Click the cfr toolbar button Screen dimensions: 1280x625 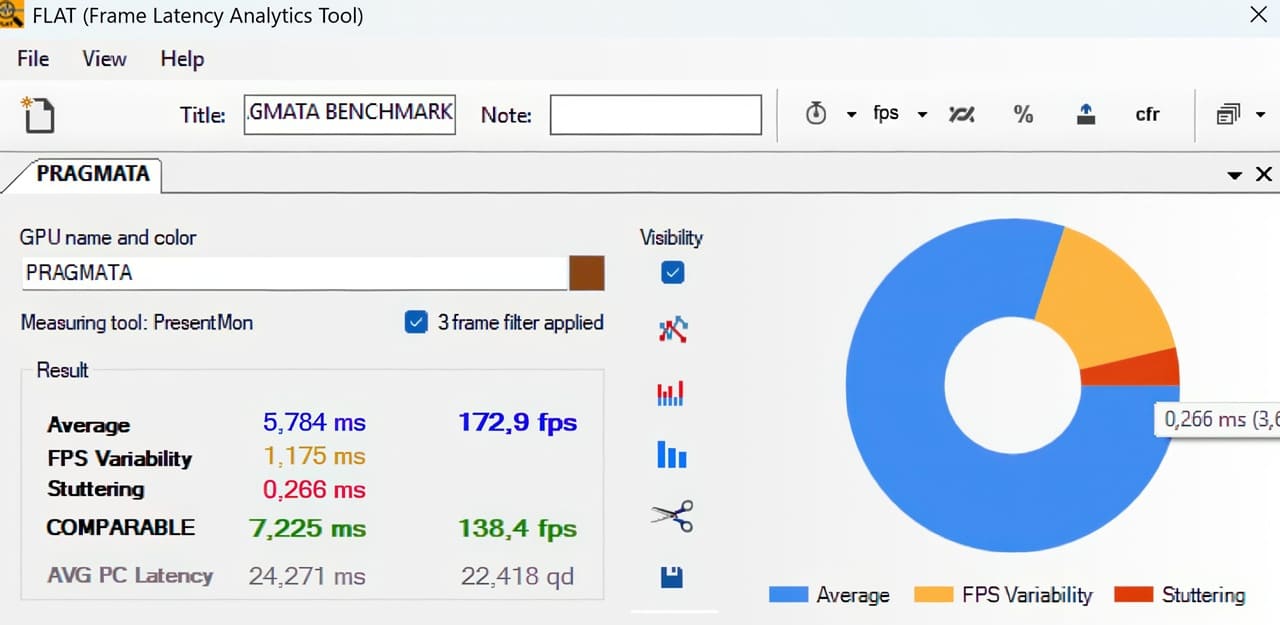(x=1147, y=114)
